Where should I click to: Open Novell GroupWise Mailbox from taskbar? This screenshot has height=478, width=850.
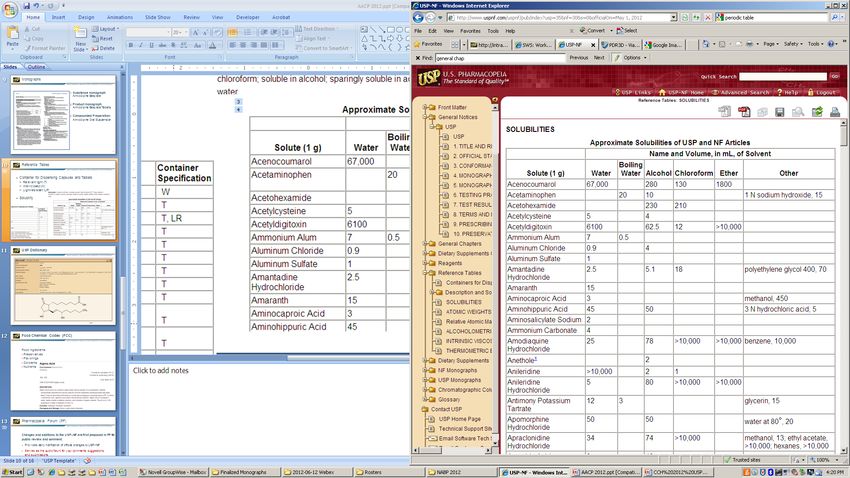pyautogui.click(x=172, y=472)
